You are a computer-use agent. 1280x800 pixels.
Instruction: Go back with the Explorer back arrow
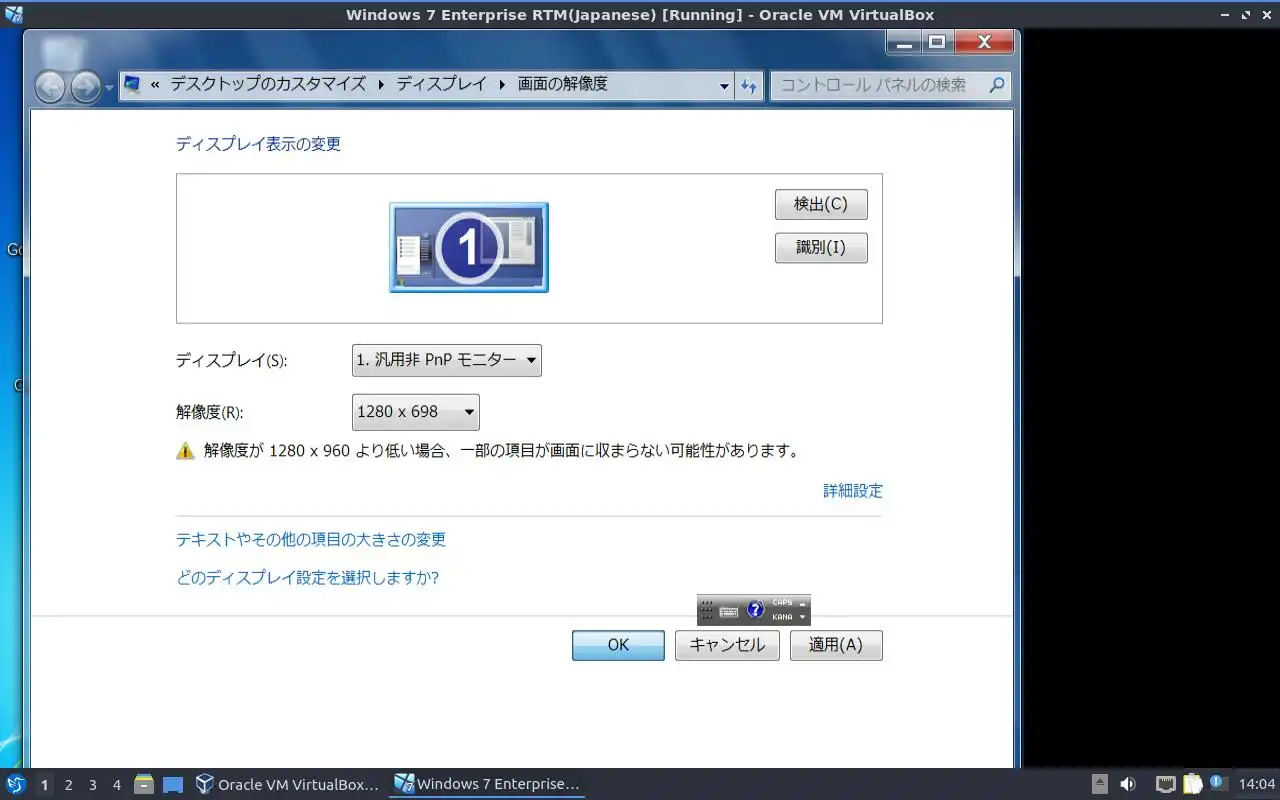[50, 87]
